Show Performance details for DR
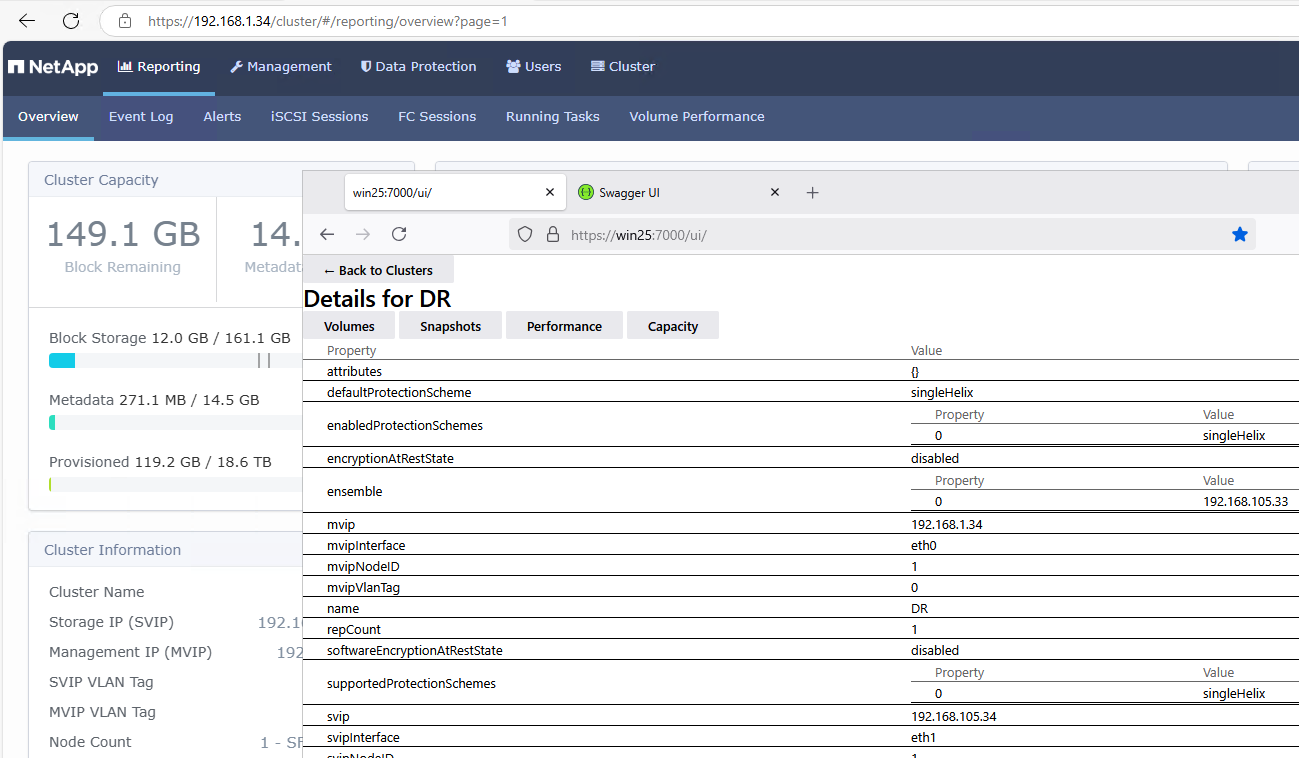The width and height of the screenshot is (1299, 758). (564, 326)
